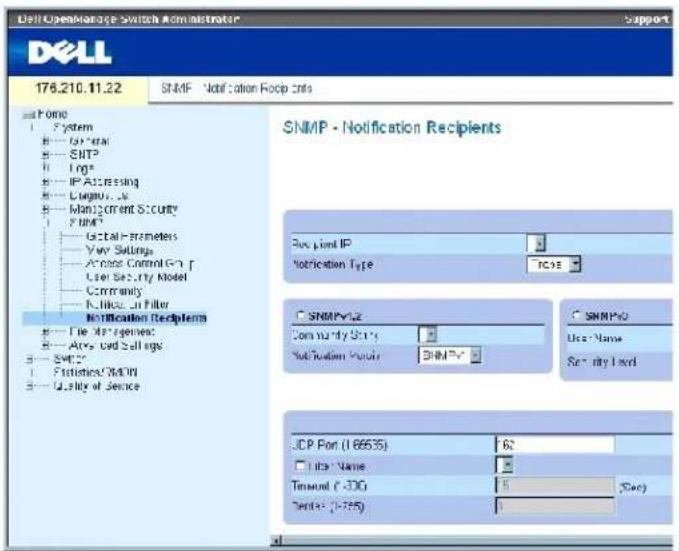Open the Notification Filter page
Screen dimensions: 679x551
click(x=128, y=305)
